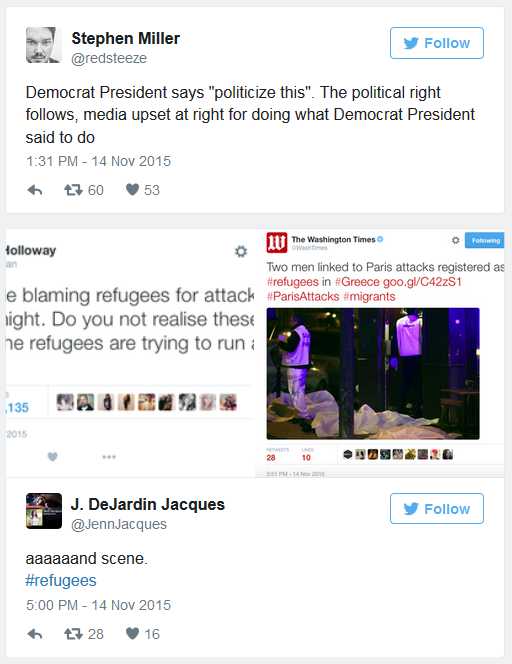Reply to Stephen Miller's tweet

pyautogui.click(x=35, y=191)
